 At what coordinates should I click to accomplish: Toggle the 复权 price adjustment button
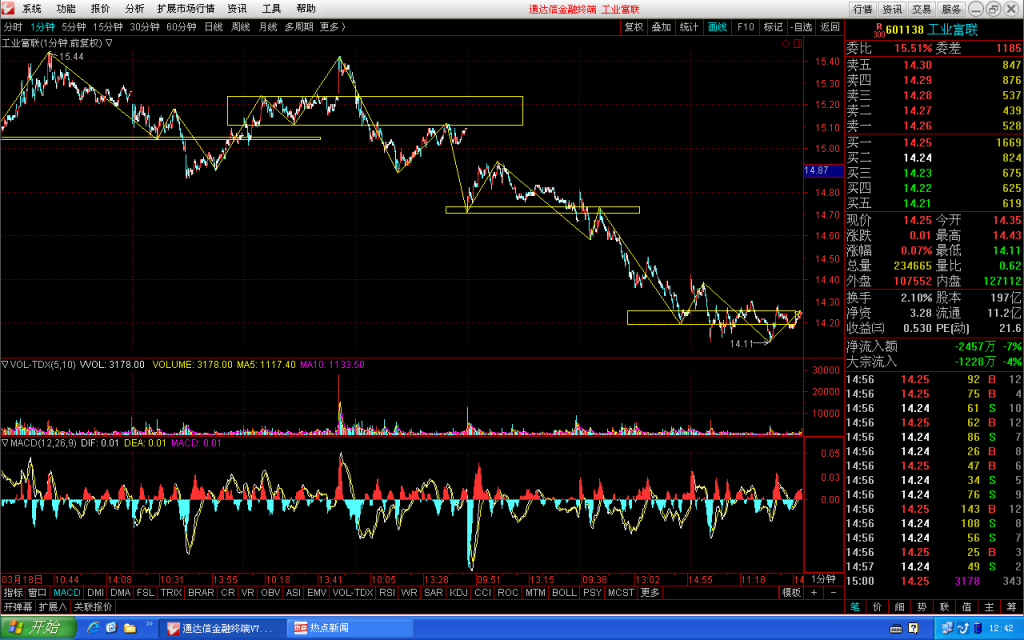pos(633,27)
